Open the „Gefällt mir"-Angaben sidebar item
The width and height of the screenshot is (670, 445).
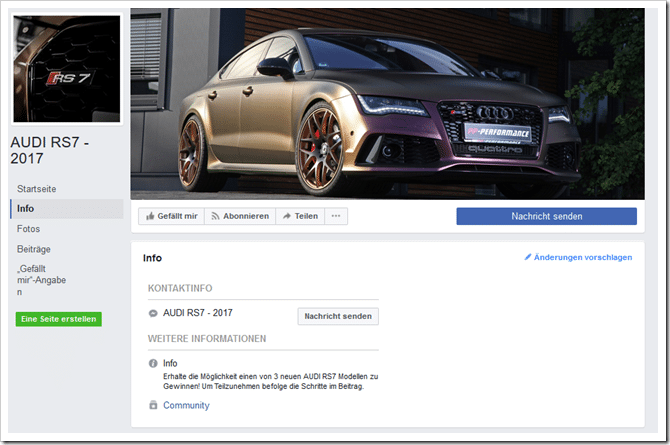tap(41, 280)
